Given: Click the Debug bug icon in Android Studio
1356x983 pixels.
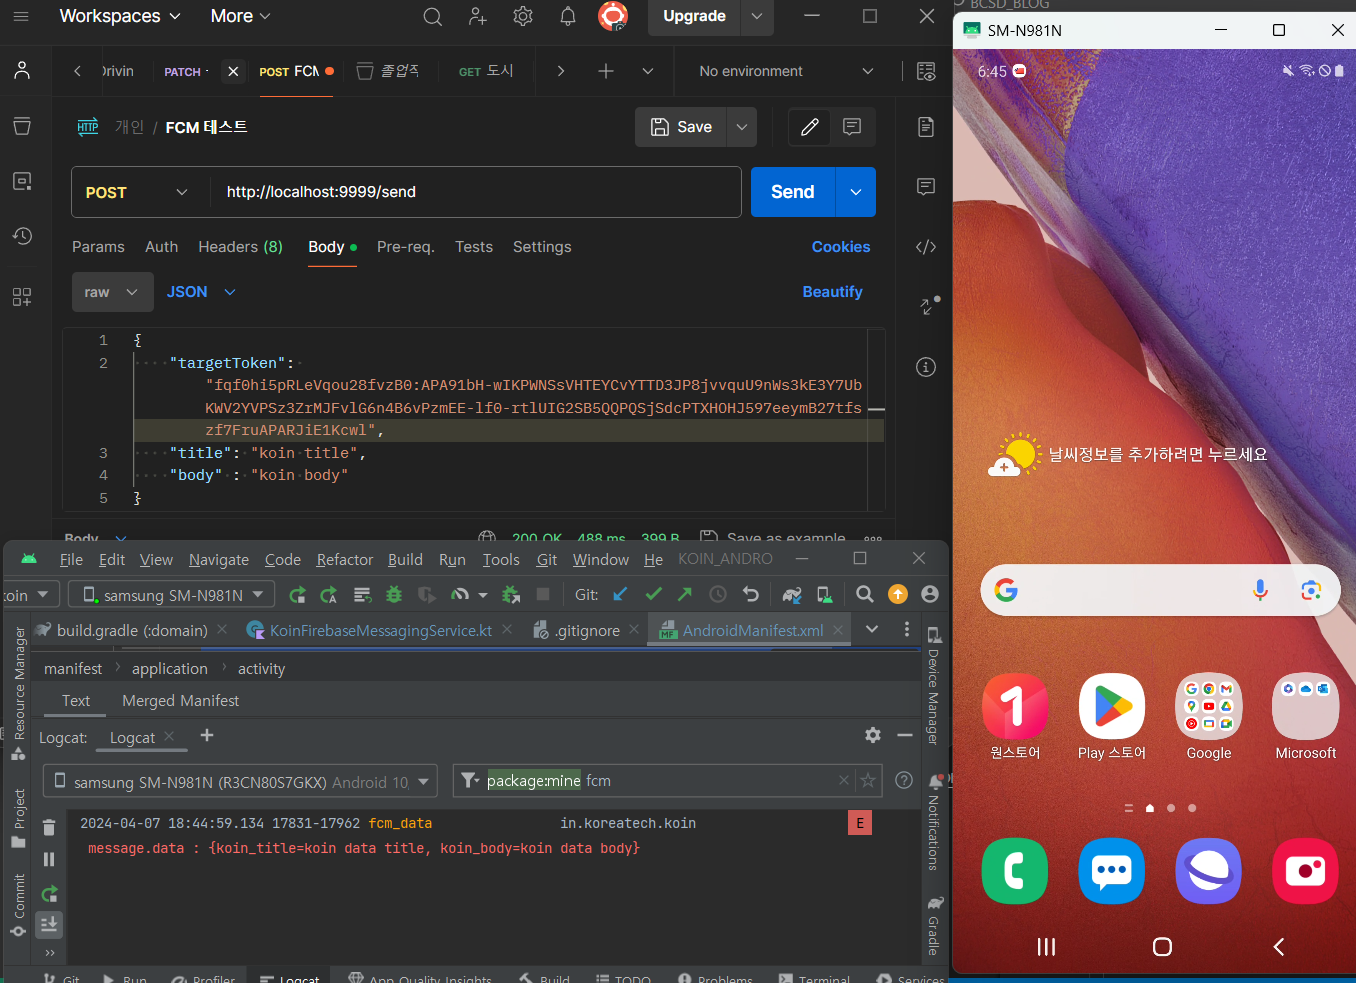Looking at the screenshot, I should pos(394,595).
